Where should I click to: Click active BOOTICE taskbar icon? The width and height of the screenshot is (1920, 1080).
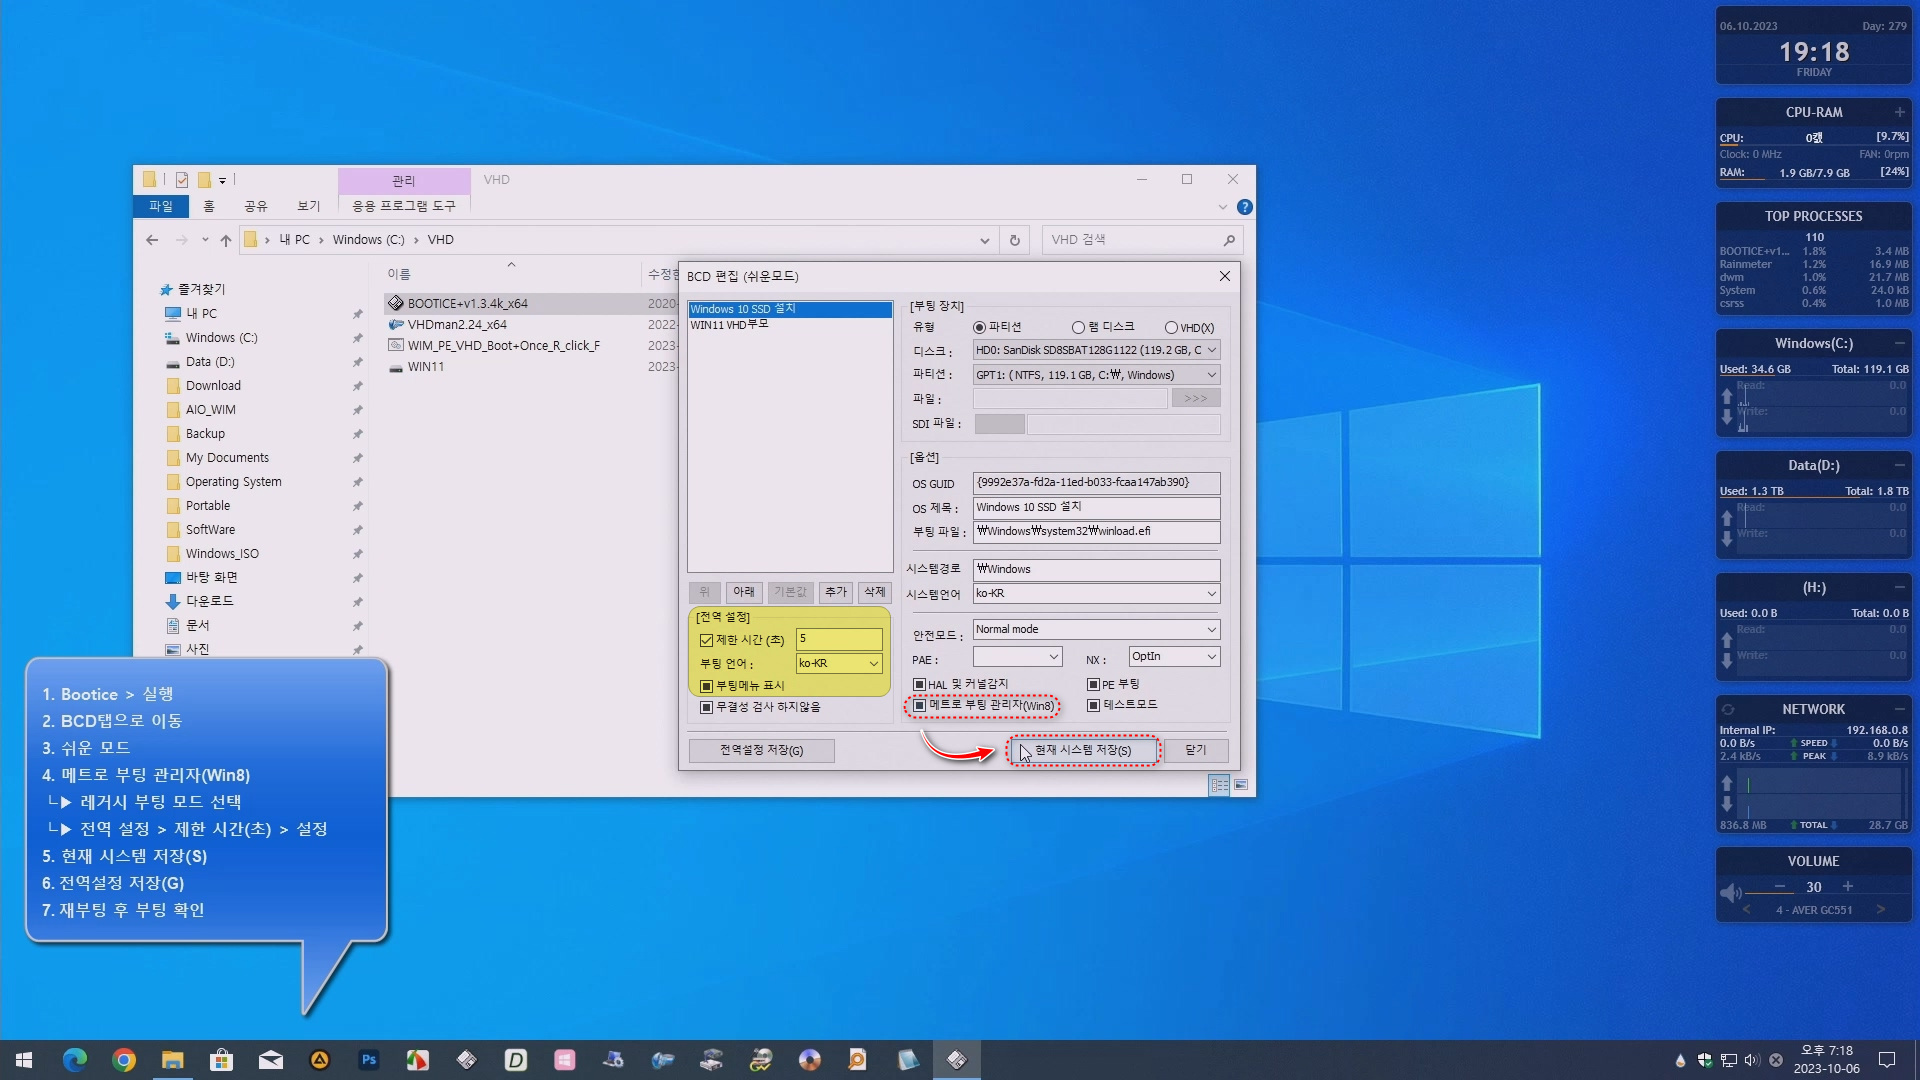tap(957, 1060)
